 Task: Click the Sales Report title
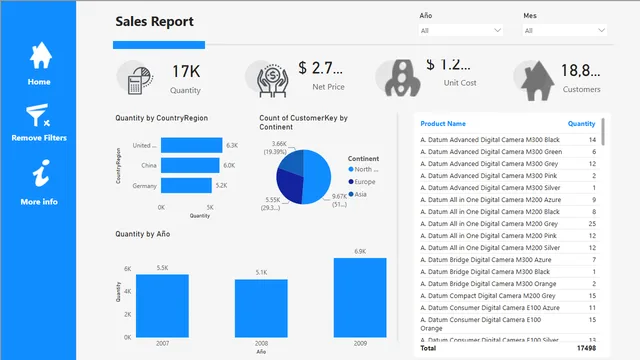coord(154,21)
